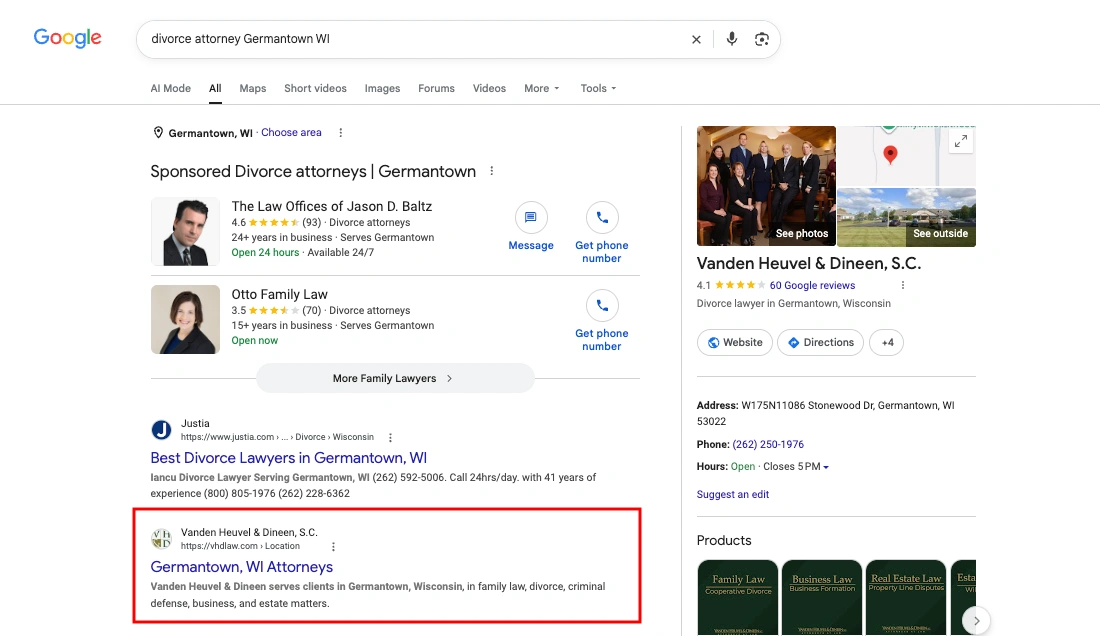This screenshot has width=1100, height=636.
Task: Select the Videos tab
Action: (489, 88)
